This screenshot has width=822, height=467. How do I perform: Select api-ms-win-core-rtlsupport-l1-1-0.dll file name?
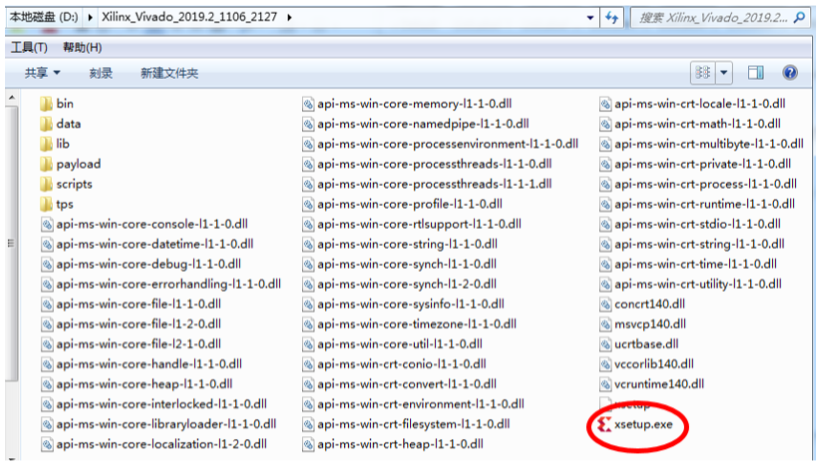tap(419, 224)
